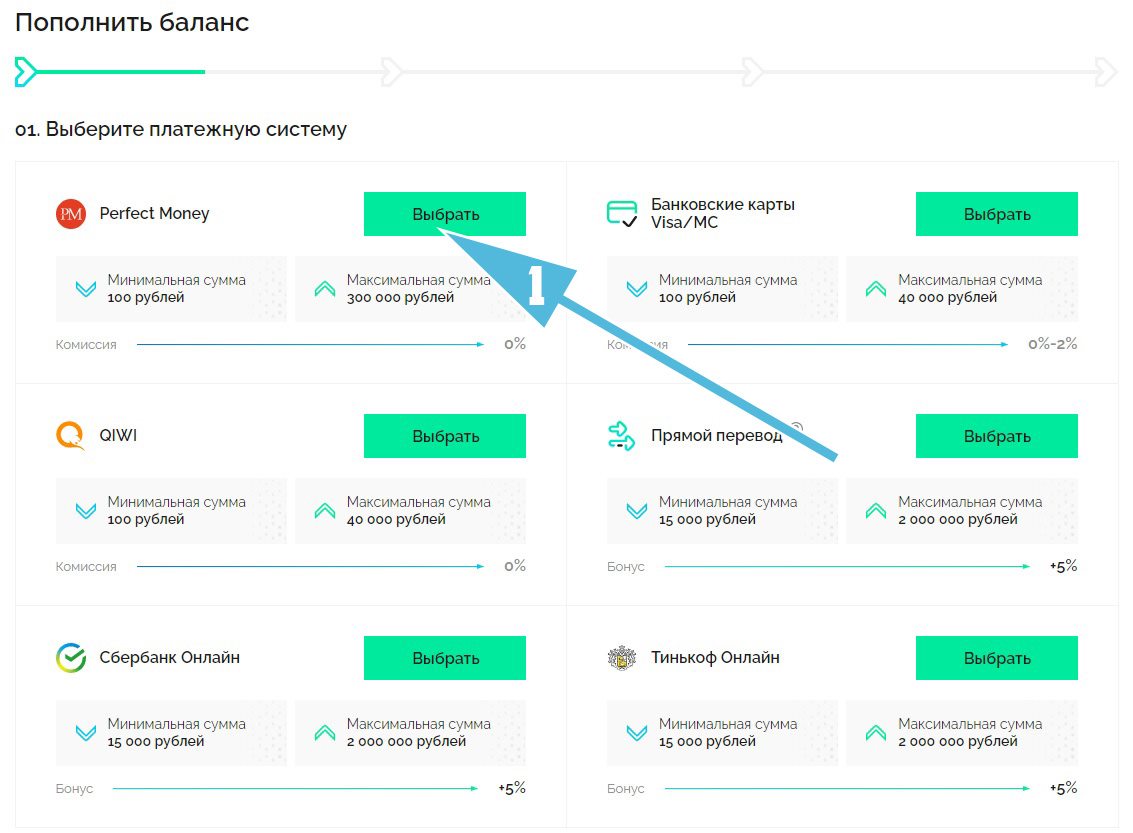
Task: Click Тинькоф Онлайн +5% bonus value
Action: coord(1063,787)
